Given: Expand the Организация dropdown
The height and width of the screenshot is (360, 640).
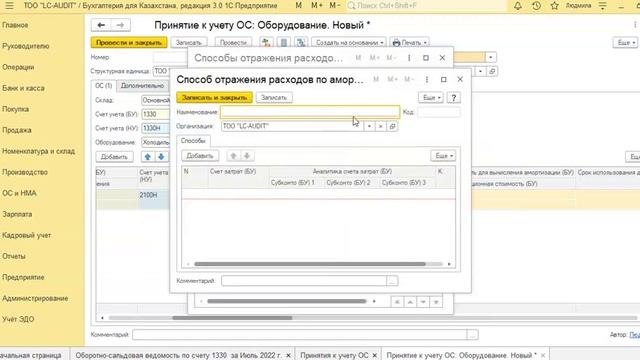Looking at the screenshot, I should coord(369,127).
